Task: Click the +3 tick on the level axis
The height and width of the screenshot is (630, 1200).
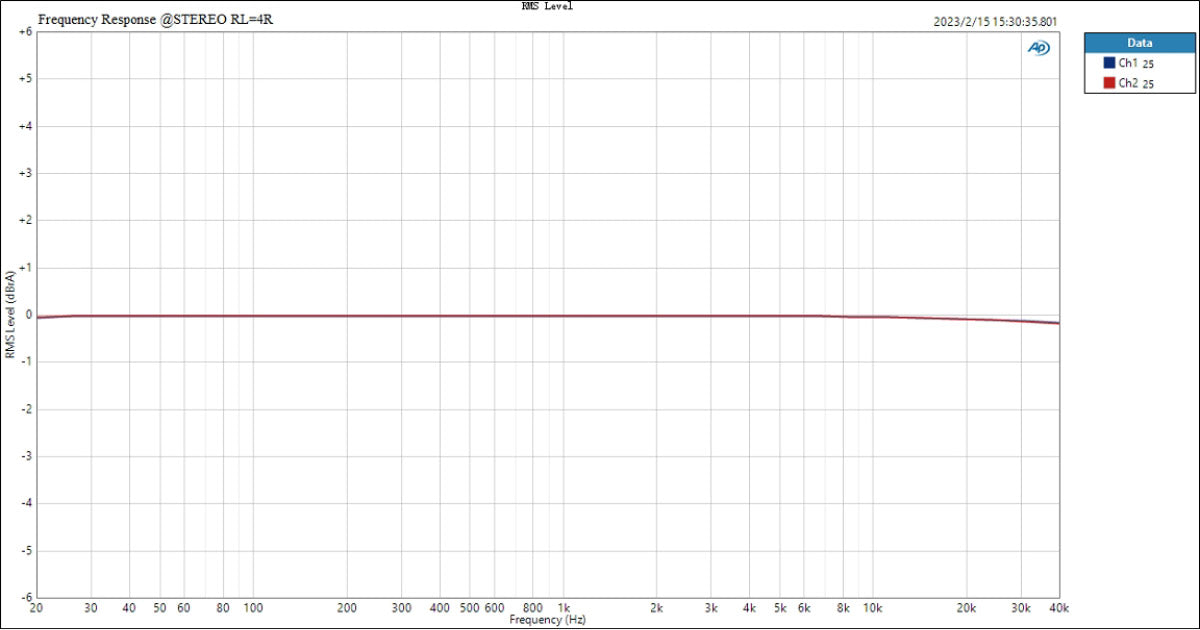Action: 26,173
